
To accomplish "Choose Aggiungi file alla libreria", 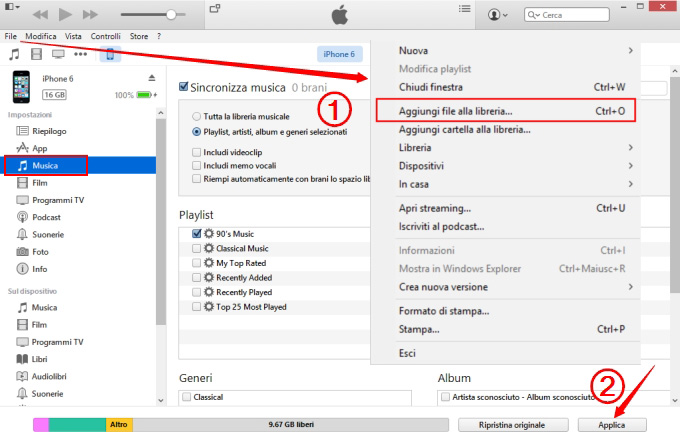I will click(x=506, y=111).
